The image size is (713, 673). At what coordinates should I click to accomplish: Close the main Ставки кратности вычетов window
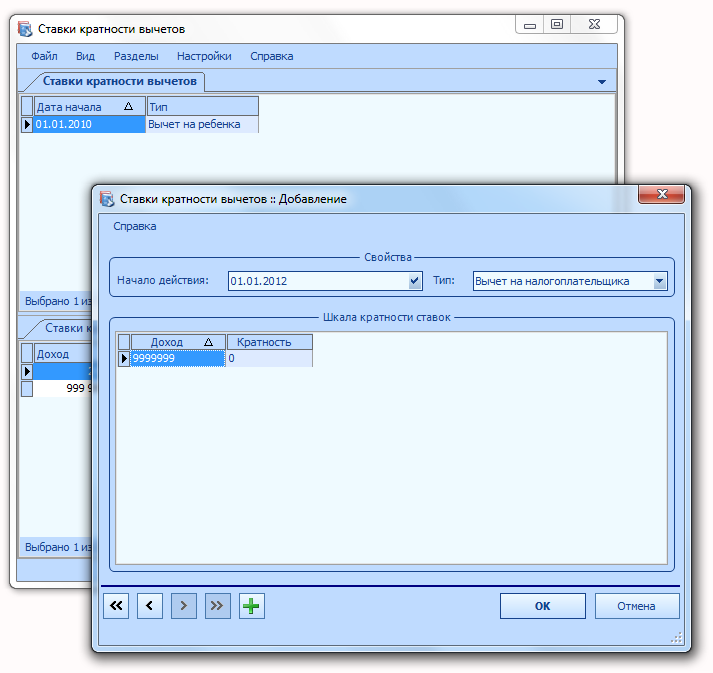594,24
